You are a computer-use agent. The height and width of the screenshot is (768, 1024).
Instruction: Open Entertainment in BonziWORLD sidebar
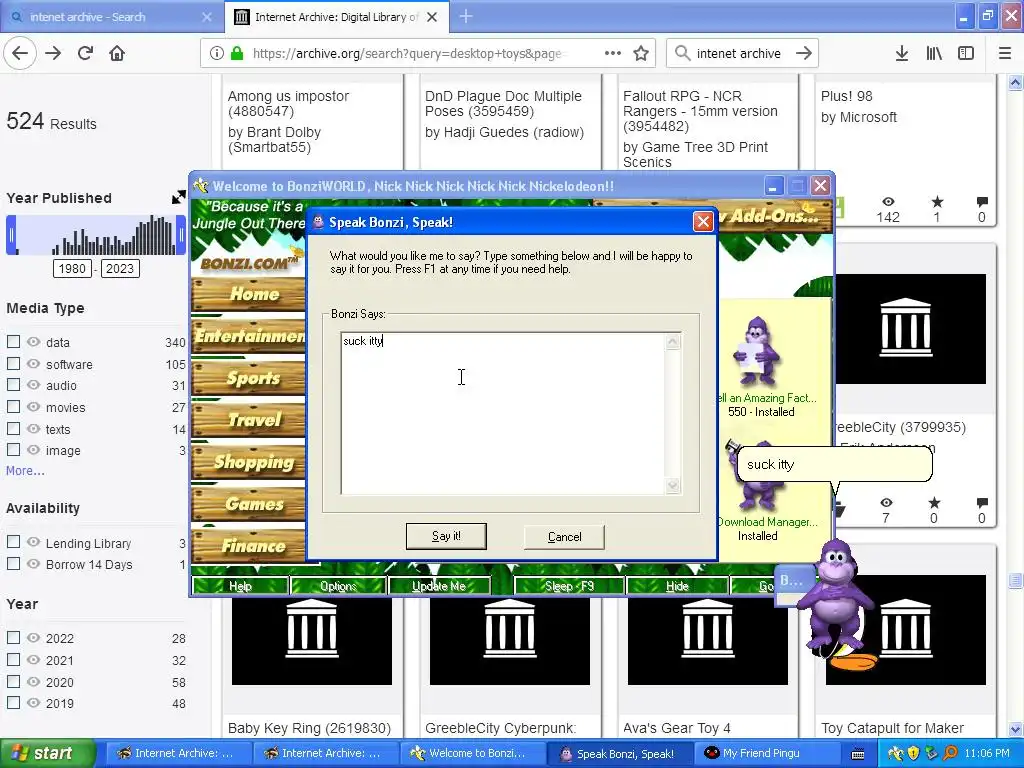pos(248,336)
